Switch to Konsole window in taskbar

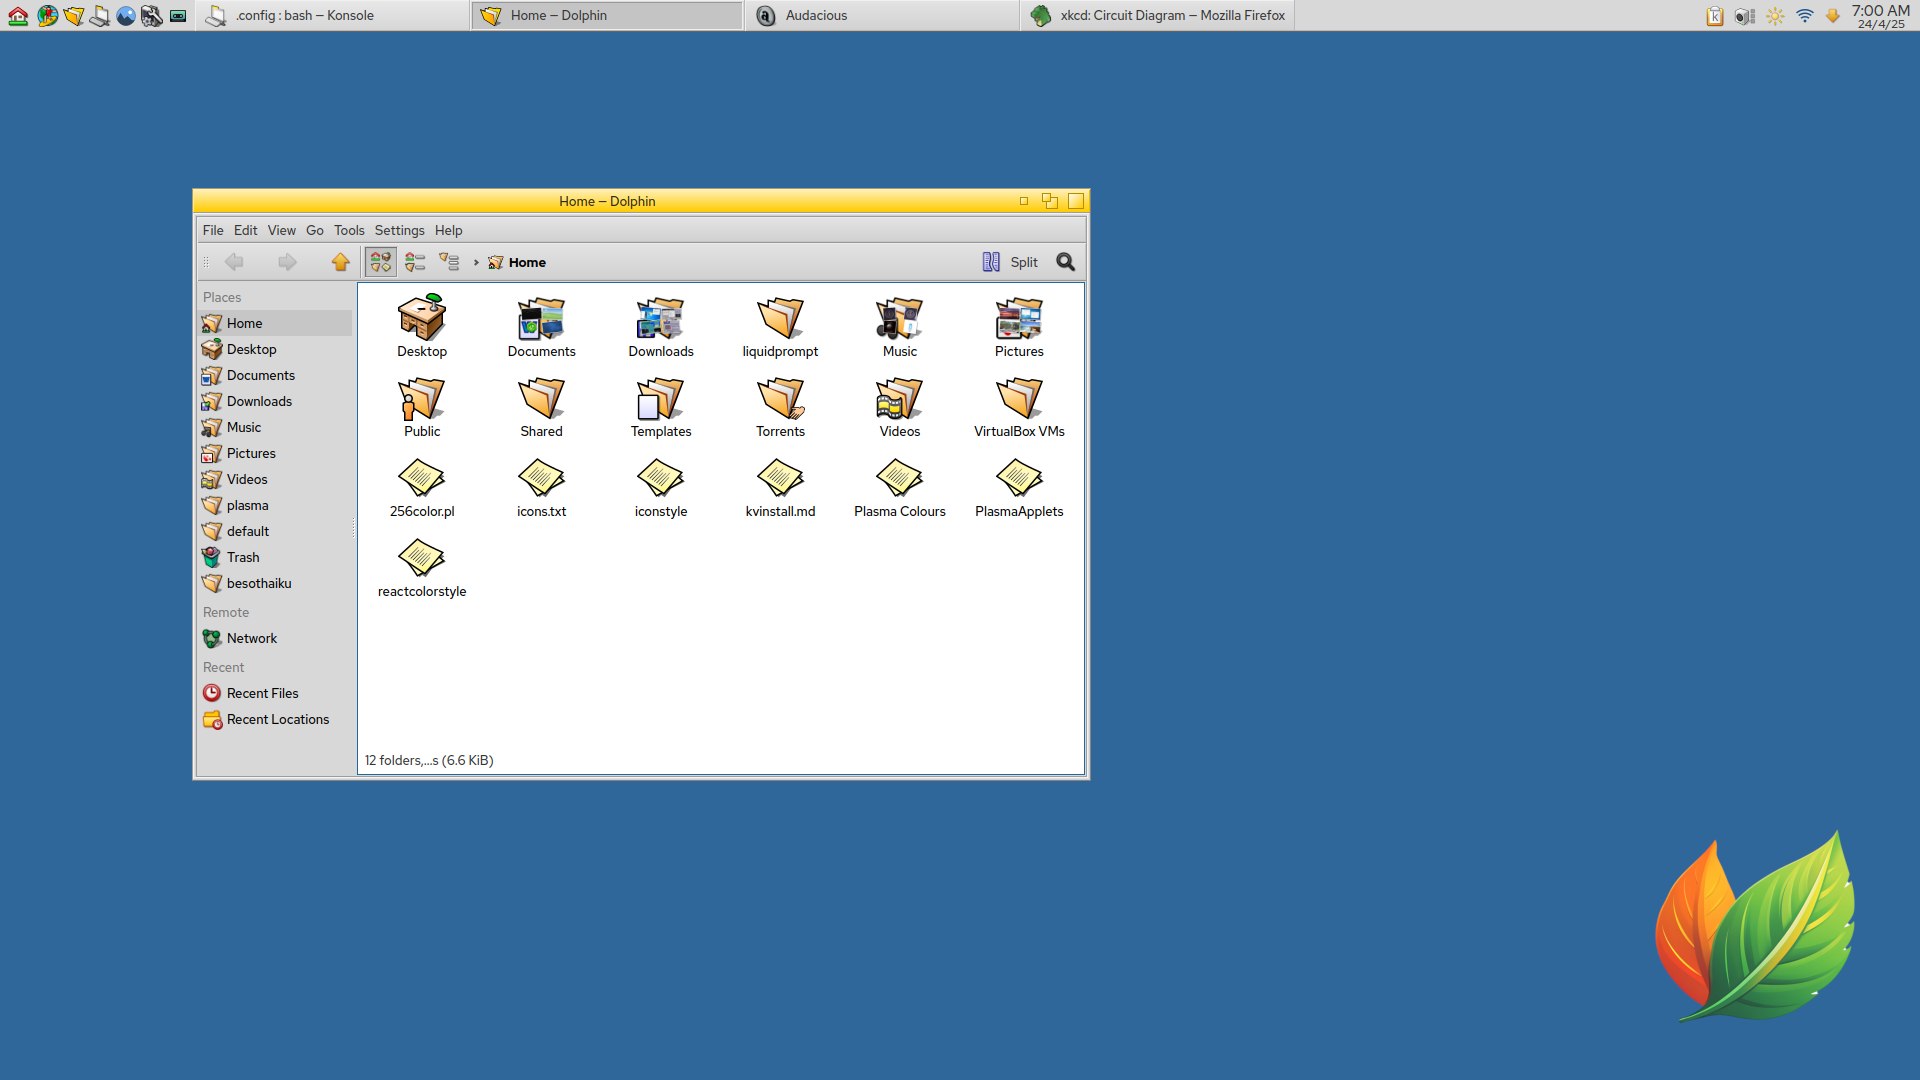point(332,15)
